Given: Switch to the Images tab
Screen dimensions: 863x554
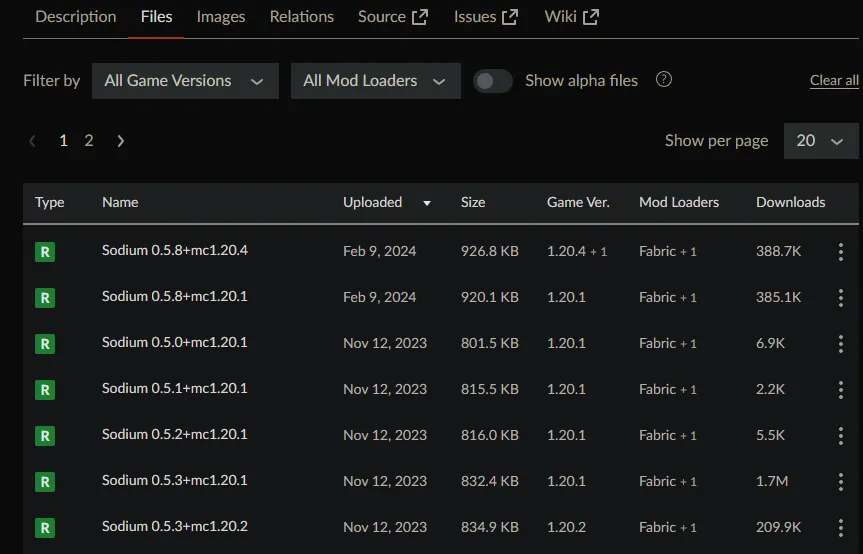Looking at the screenshot, I should [x=221, y=17].
